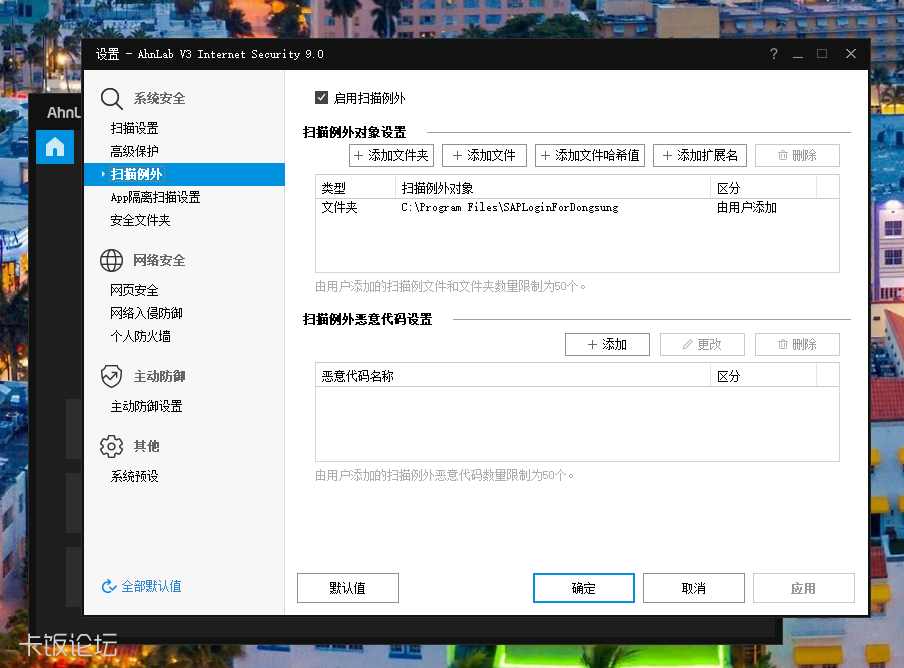Screen dimensions: 904x668
Task: Click the 默认值 button
Action: point(347,588)
